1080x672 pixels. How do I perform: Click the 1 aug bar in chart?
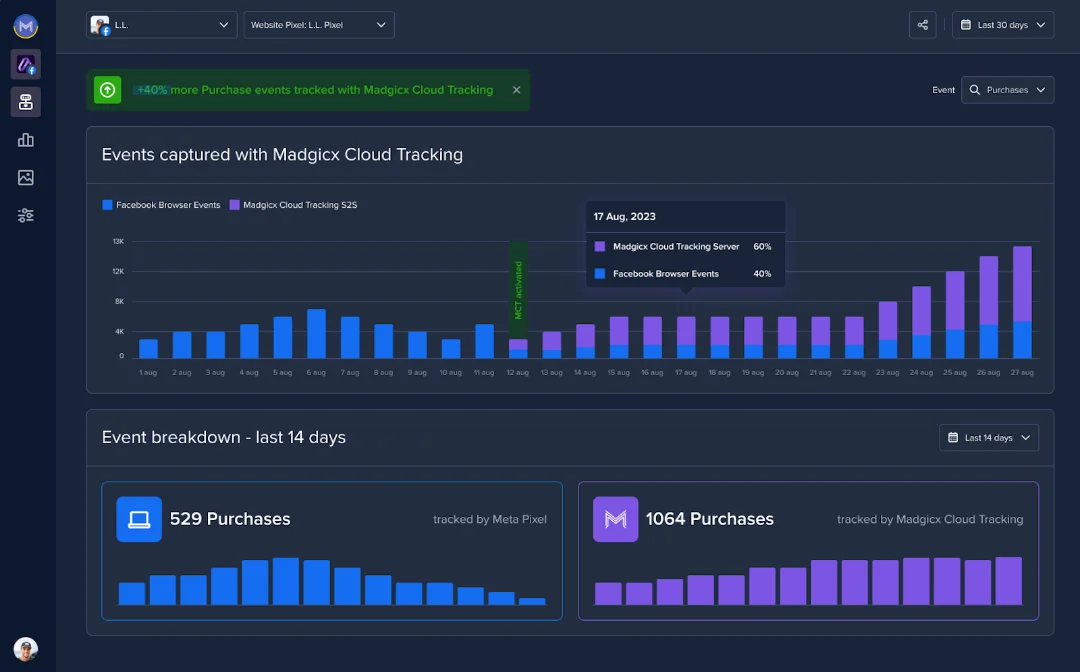click(148, 348)
